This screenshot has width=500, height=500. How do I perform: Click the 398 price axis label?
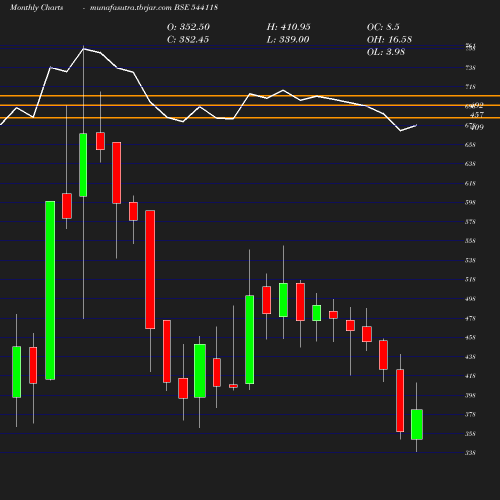[470, 395]
